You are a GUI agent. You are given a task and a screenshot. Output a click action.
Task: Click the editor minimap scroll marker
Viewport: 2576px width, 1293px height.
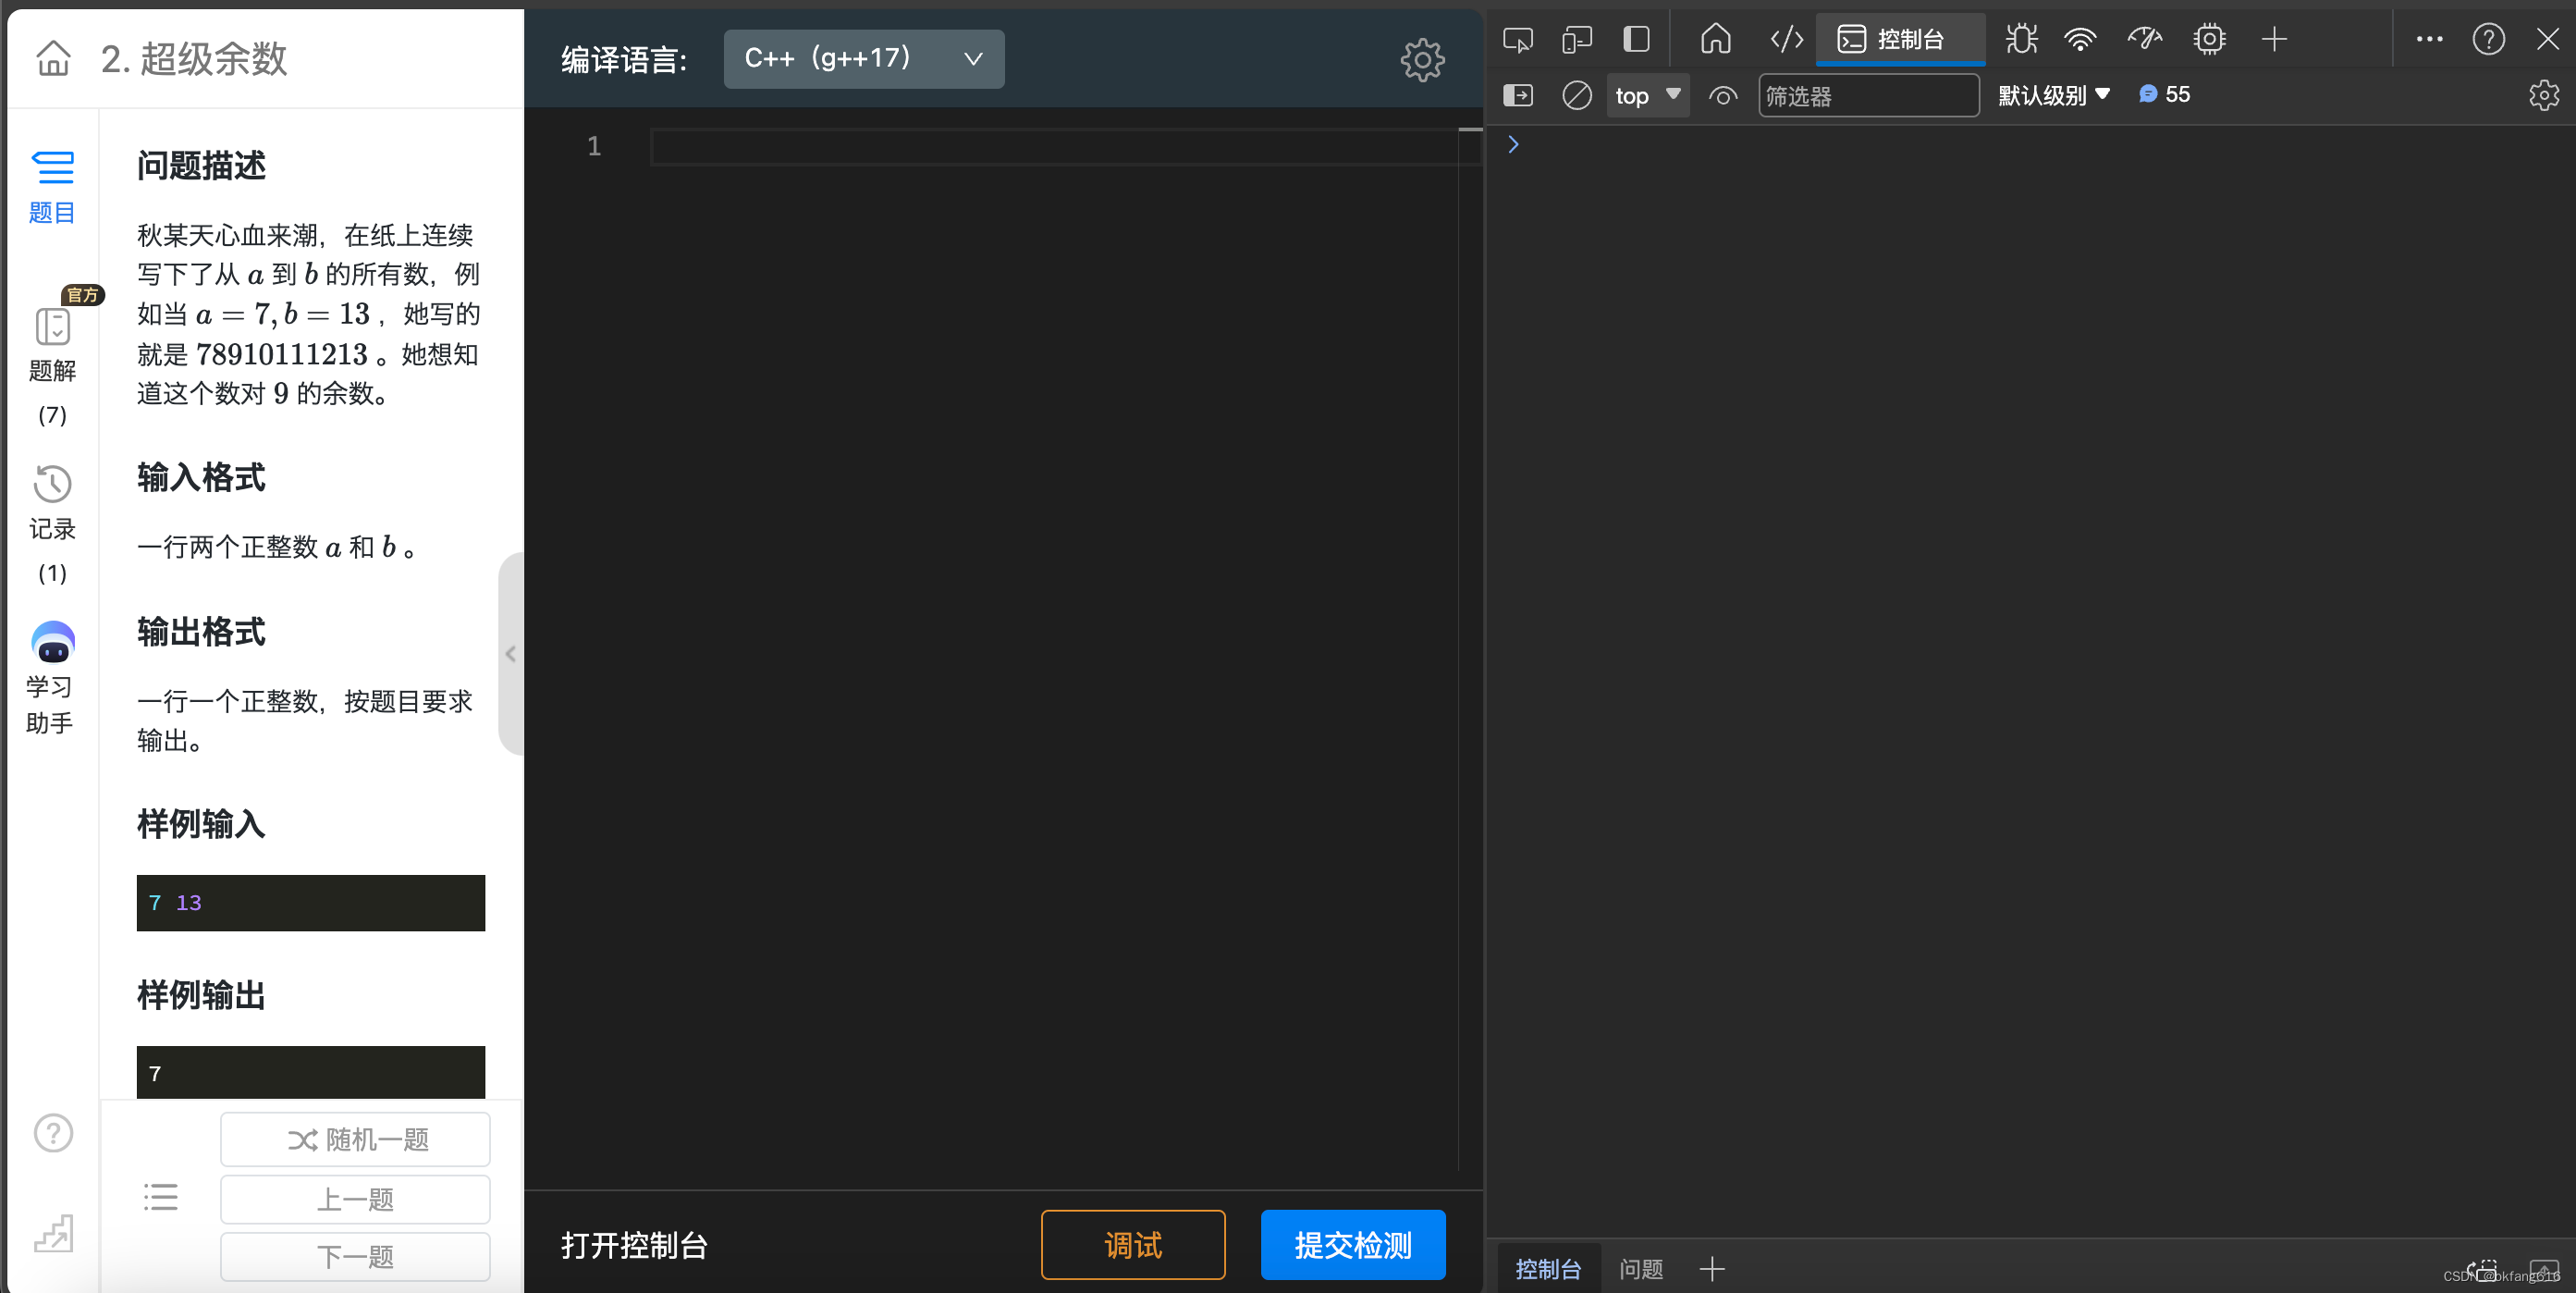[x=1470, y=130]
